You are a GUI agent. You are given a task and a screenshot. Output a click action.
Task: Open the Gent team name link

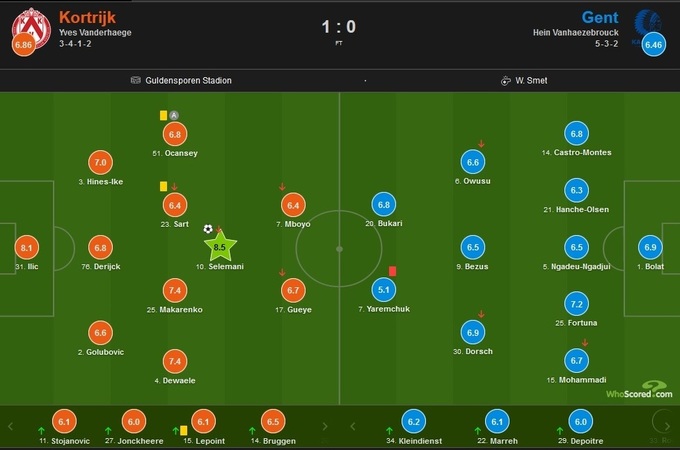[603, 17]
